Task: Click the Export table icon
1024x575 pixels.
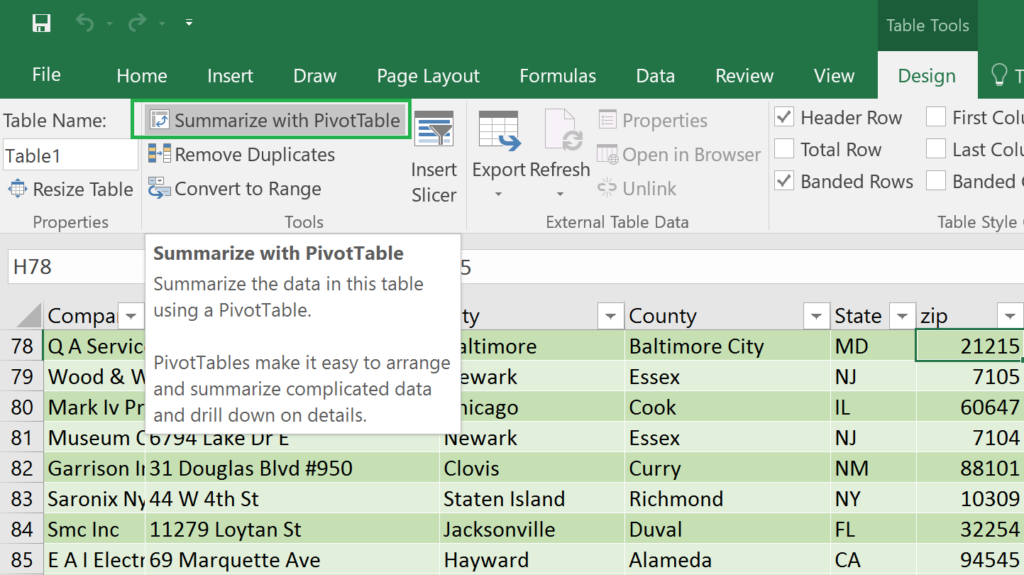Action: point(499,131)
